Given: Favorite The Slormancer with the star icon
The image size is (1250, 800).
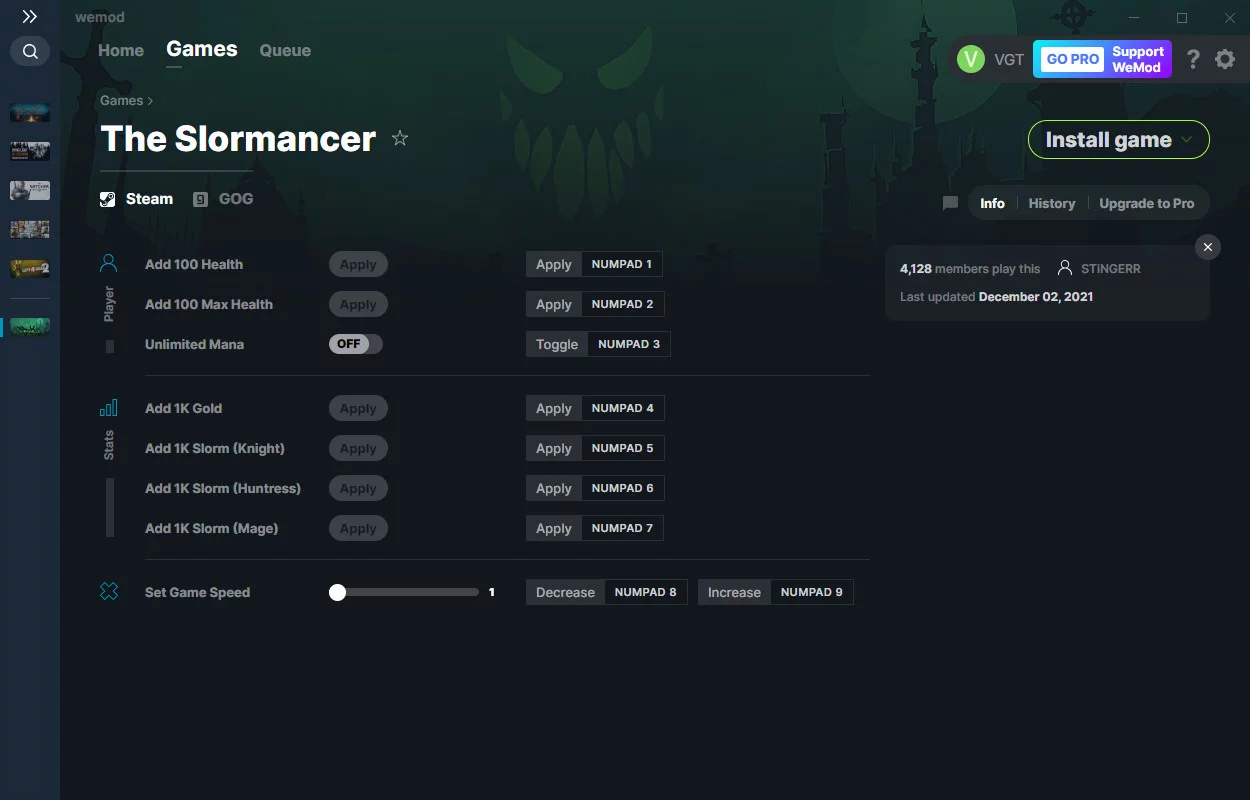Looking at the screenshot, I should (x=400, y=138).
